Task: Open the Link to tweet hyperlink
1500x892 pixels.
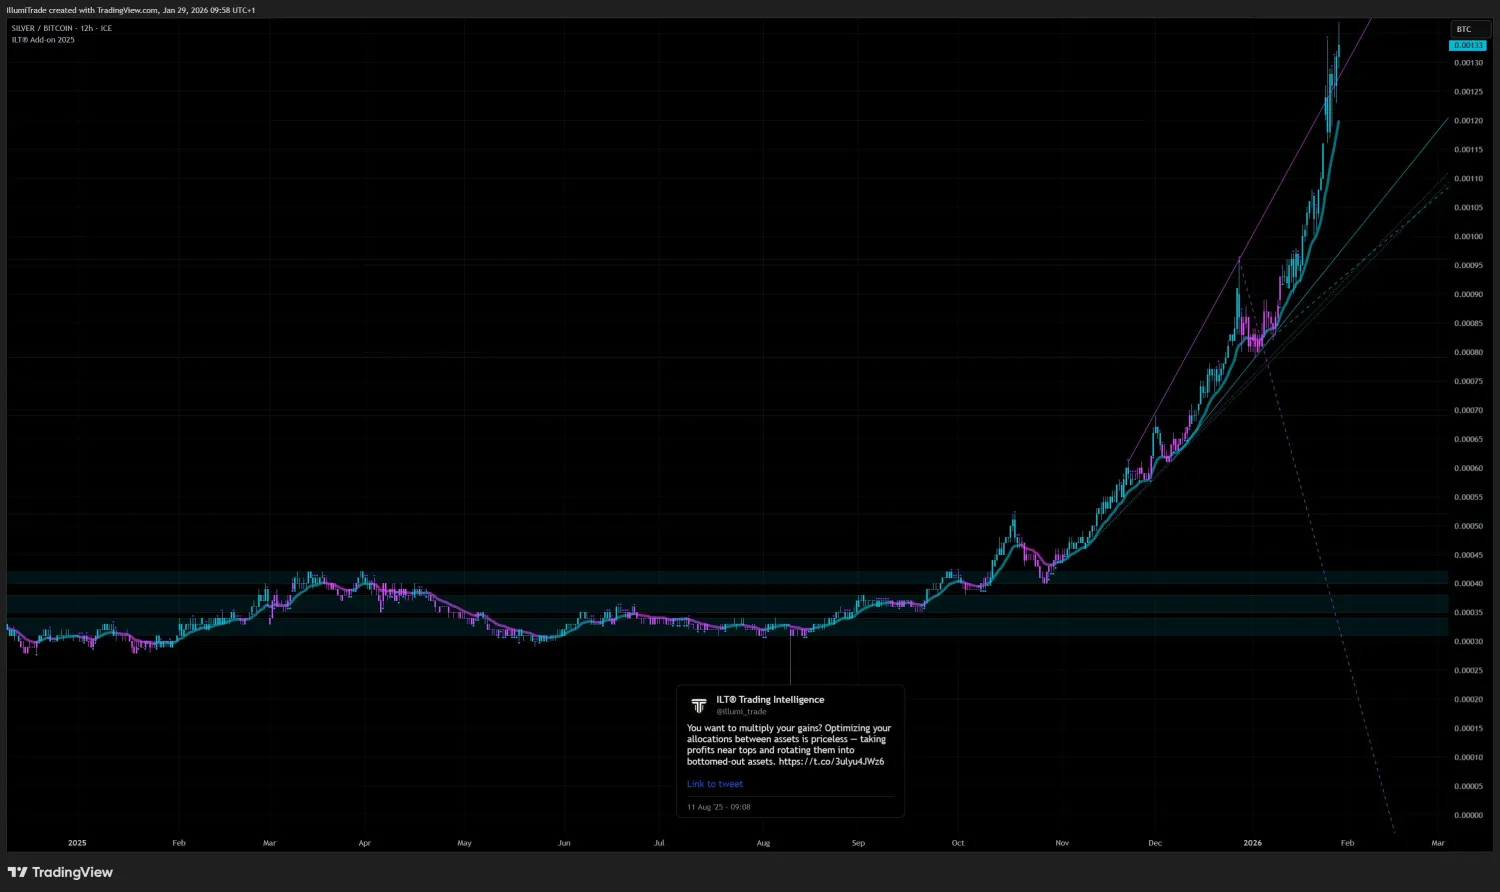Action: (714, 784)
